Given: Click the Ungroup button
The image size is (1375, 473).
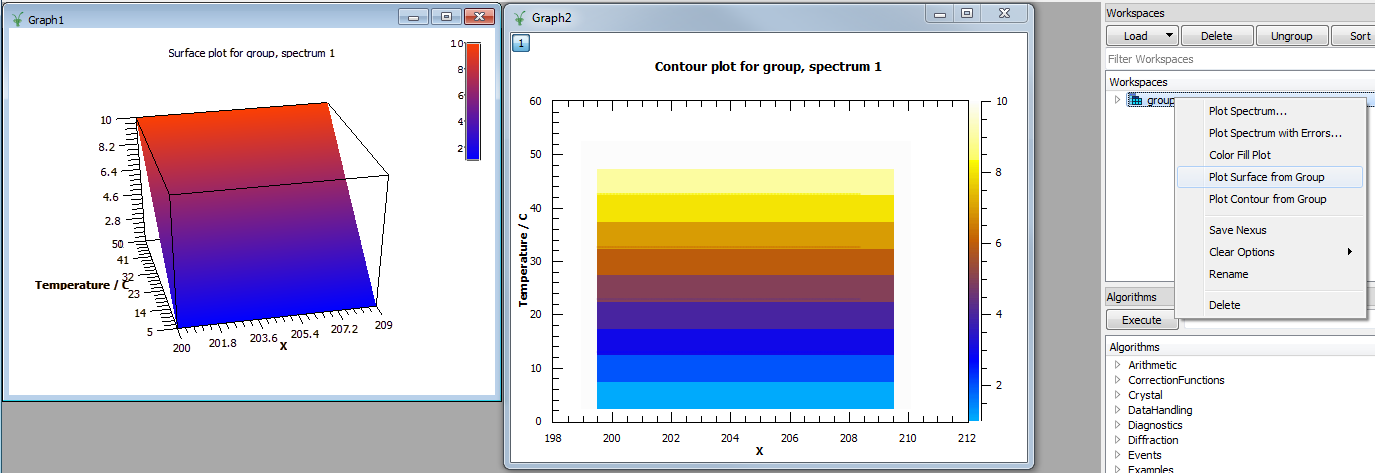Looking at the screenshot, I should point(1291,36).
